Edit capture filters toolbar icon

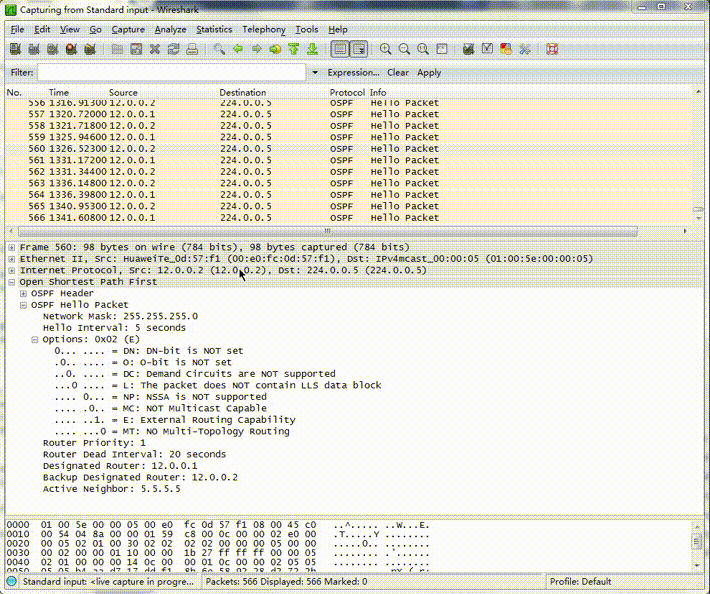[469, 49]
